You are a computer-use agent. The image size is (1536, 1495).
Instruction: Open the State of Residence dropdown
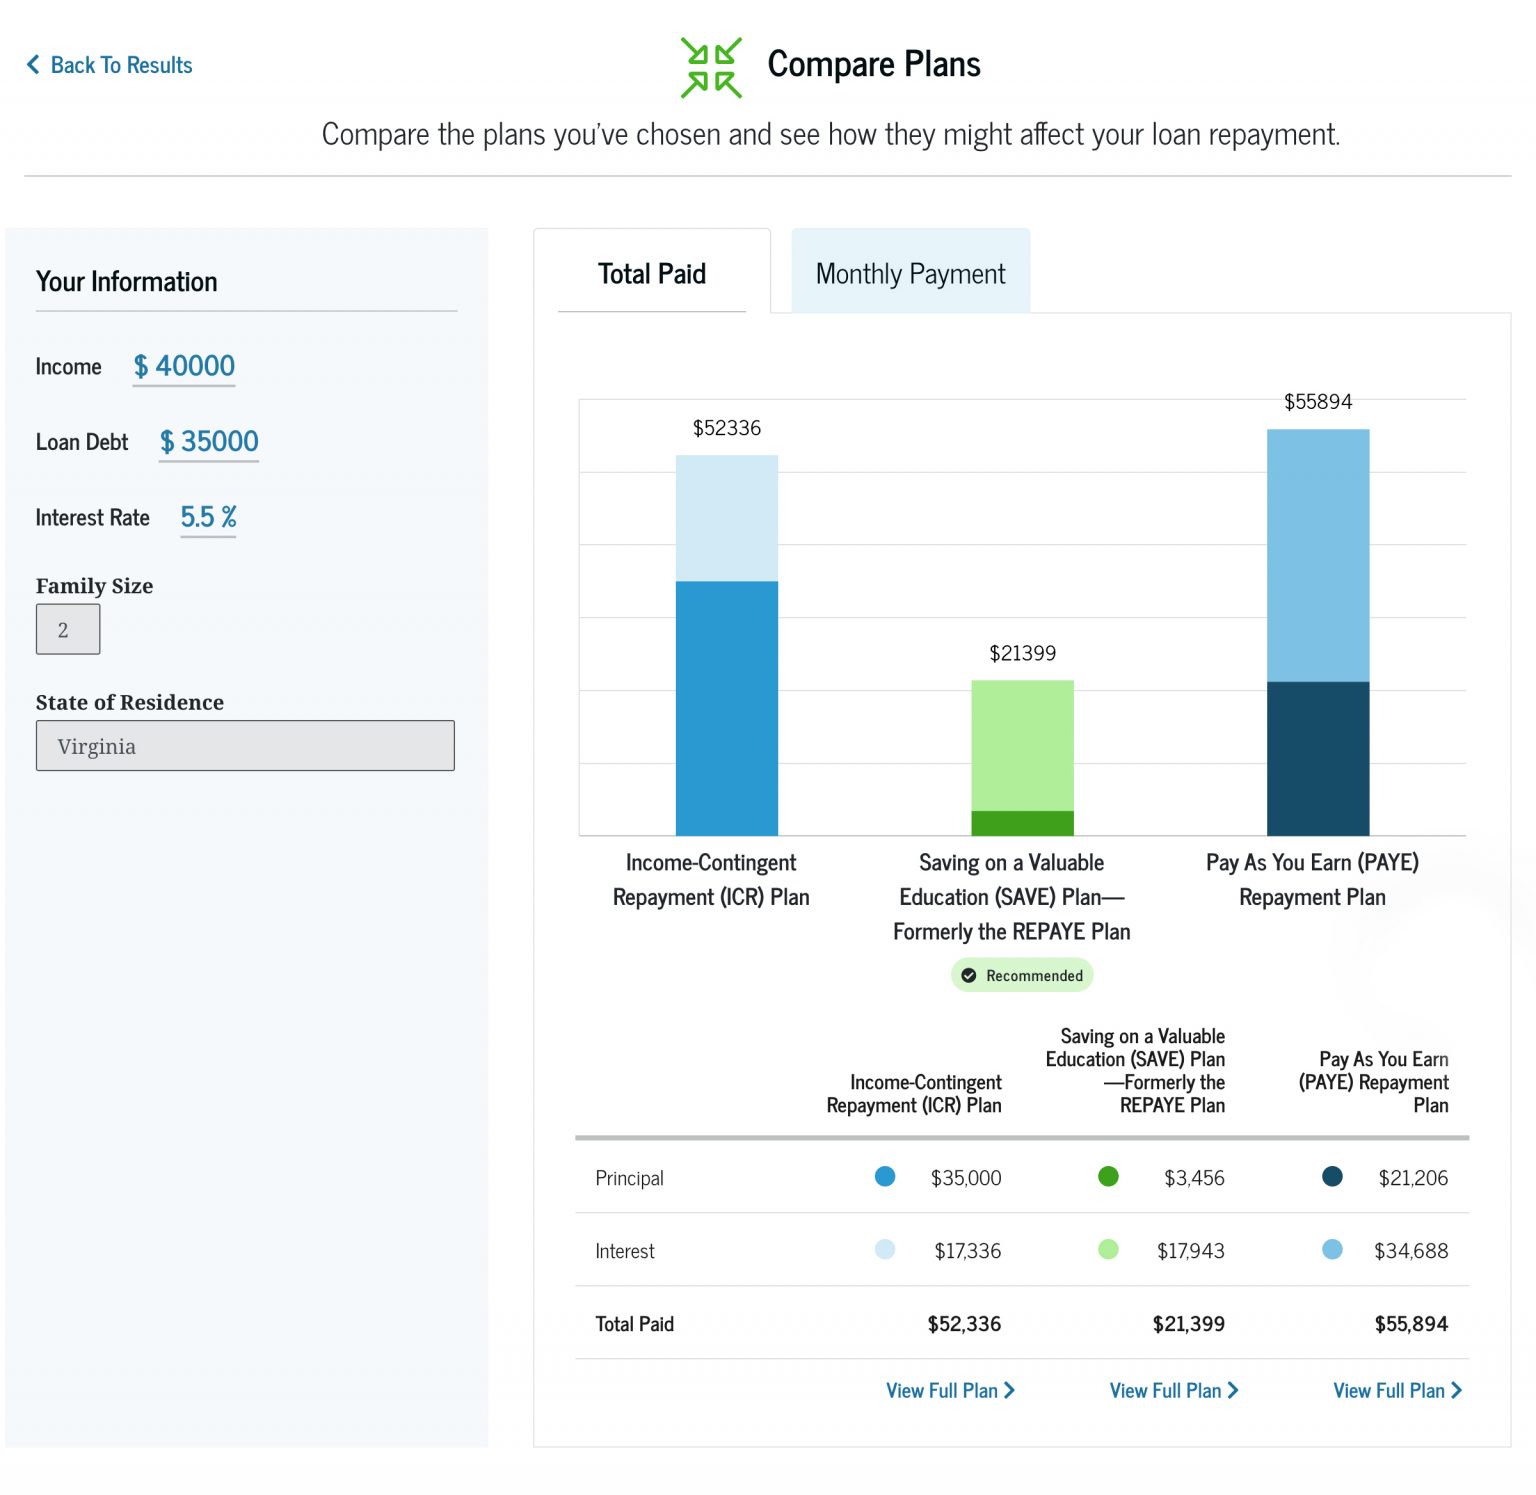click(x=245, y=746)
